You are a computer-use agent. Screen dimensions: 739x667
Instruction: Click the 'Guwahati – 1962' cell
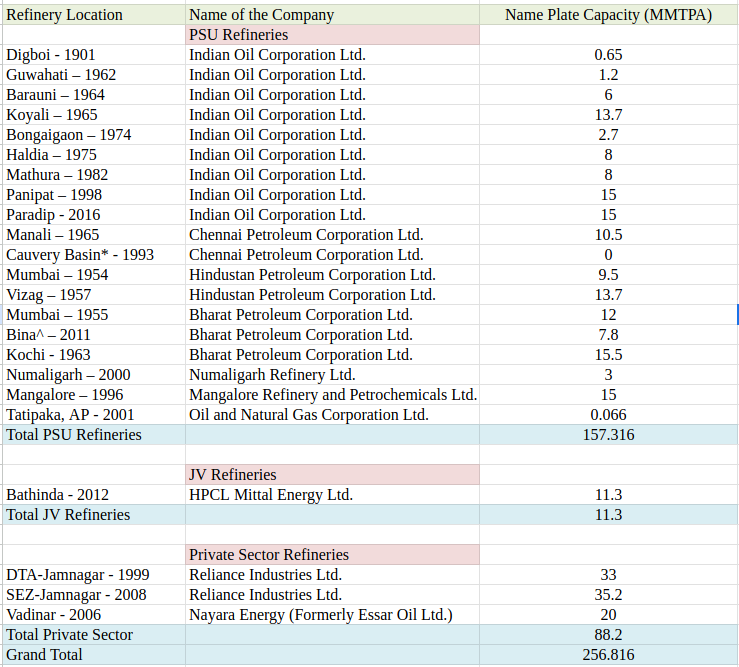click(94, 75)
